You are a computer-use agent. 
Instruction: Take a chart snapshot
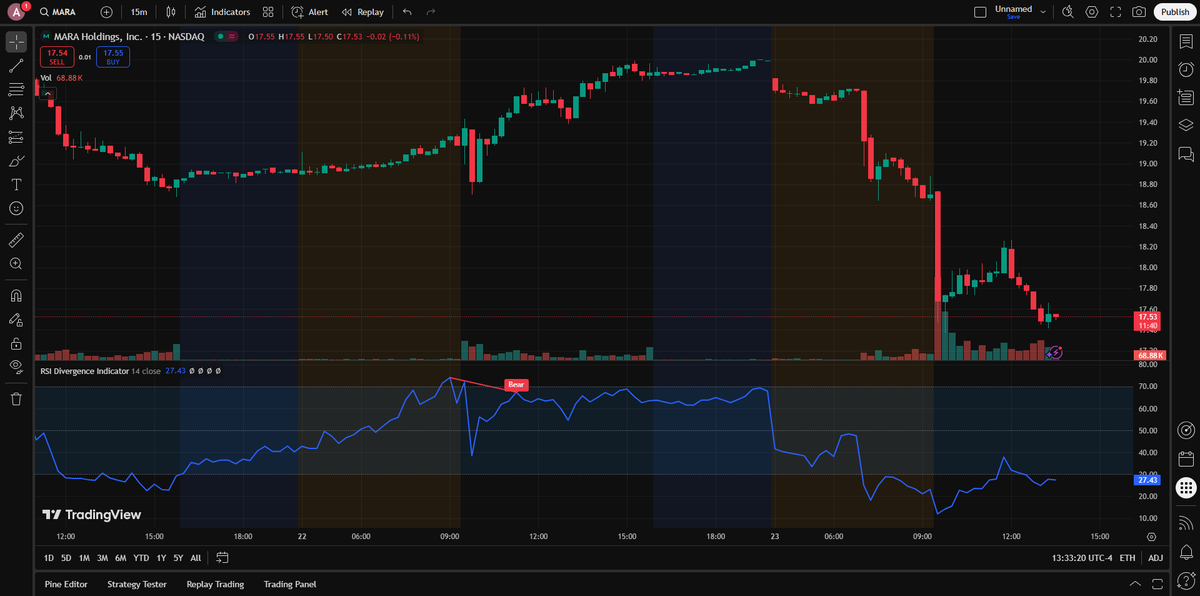1139,12
